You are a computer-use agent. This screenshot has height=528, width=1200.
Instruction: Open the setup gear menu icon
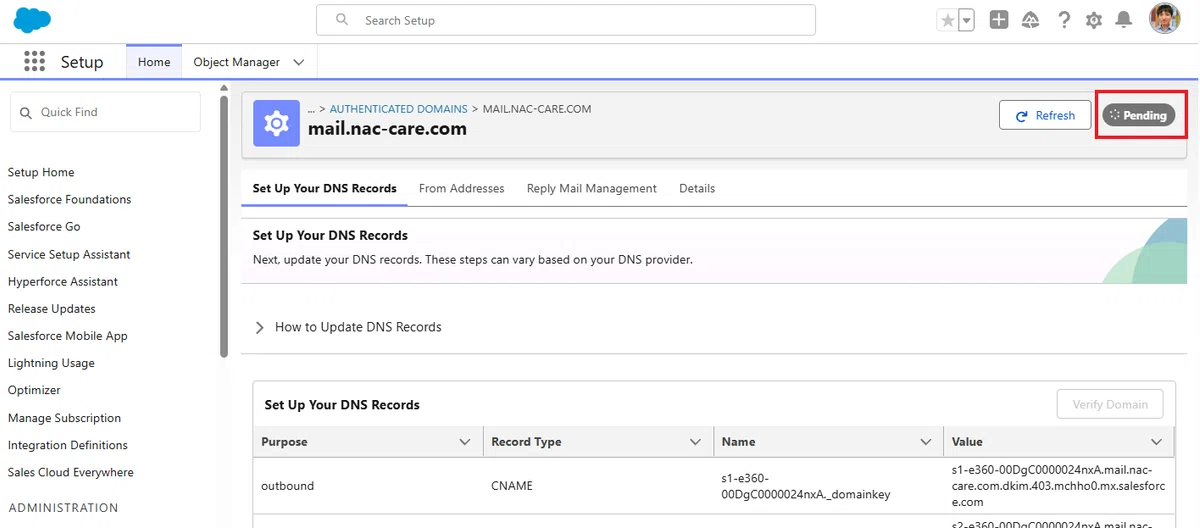1094,20
